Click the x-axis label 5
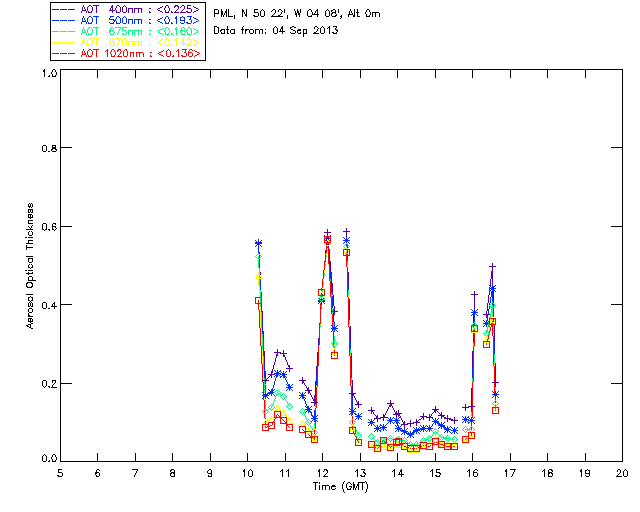 60,473
